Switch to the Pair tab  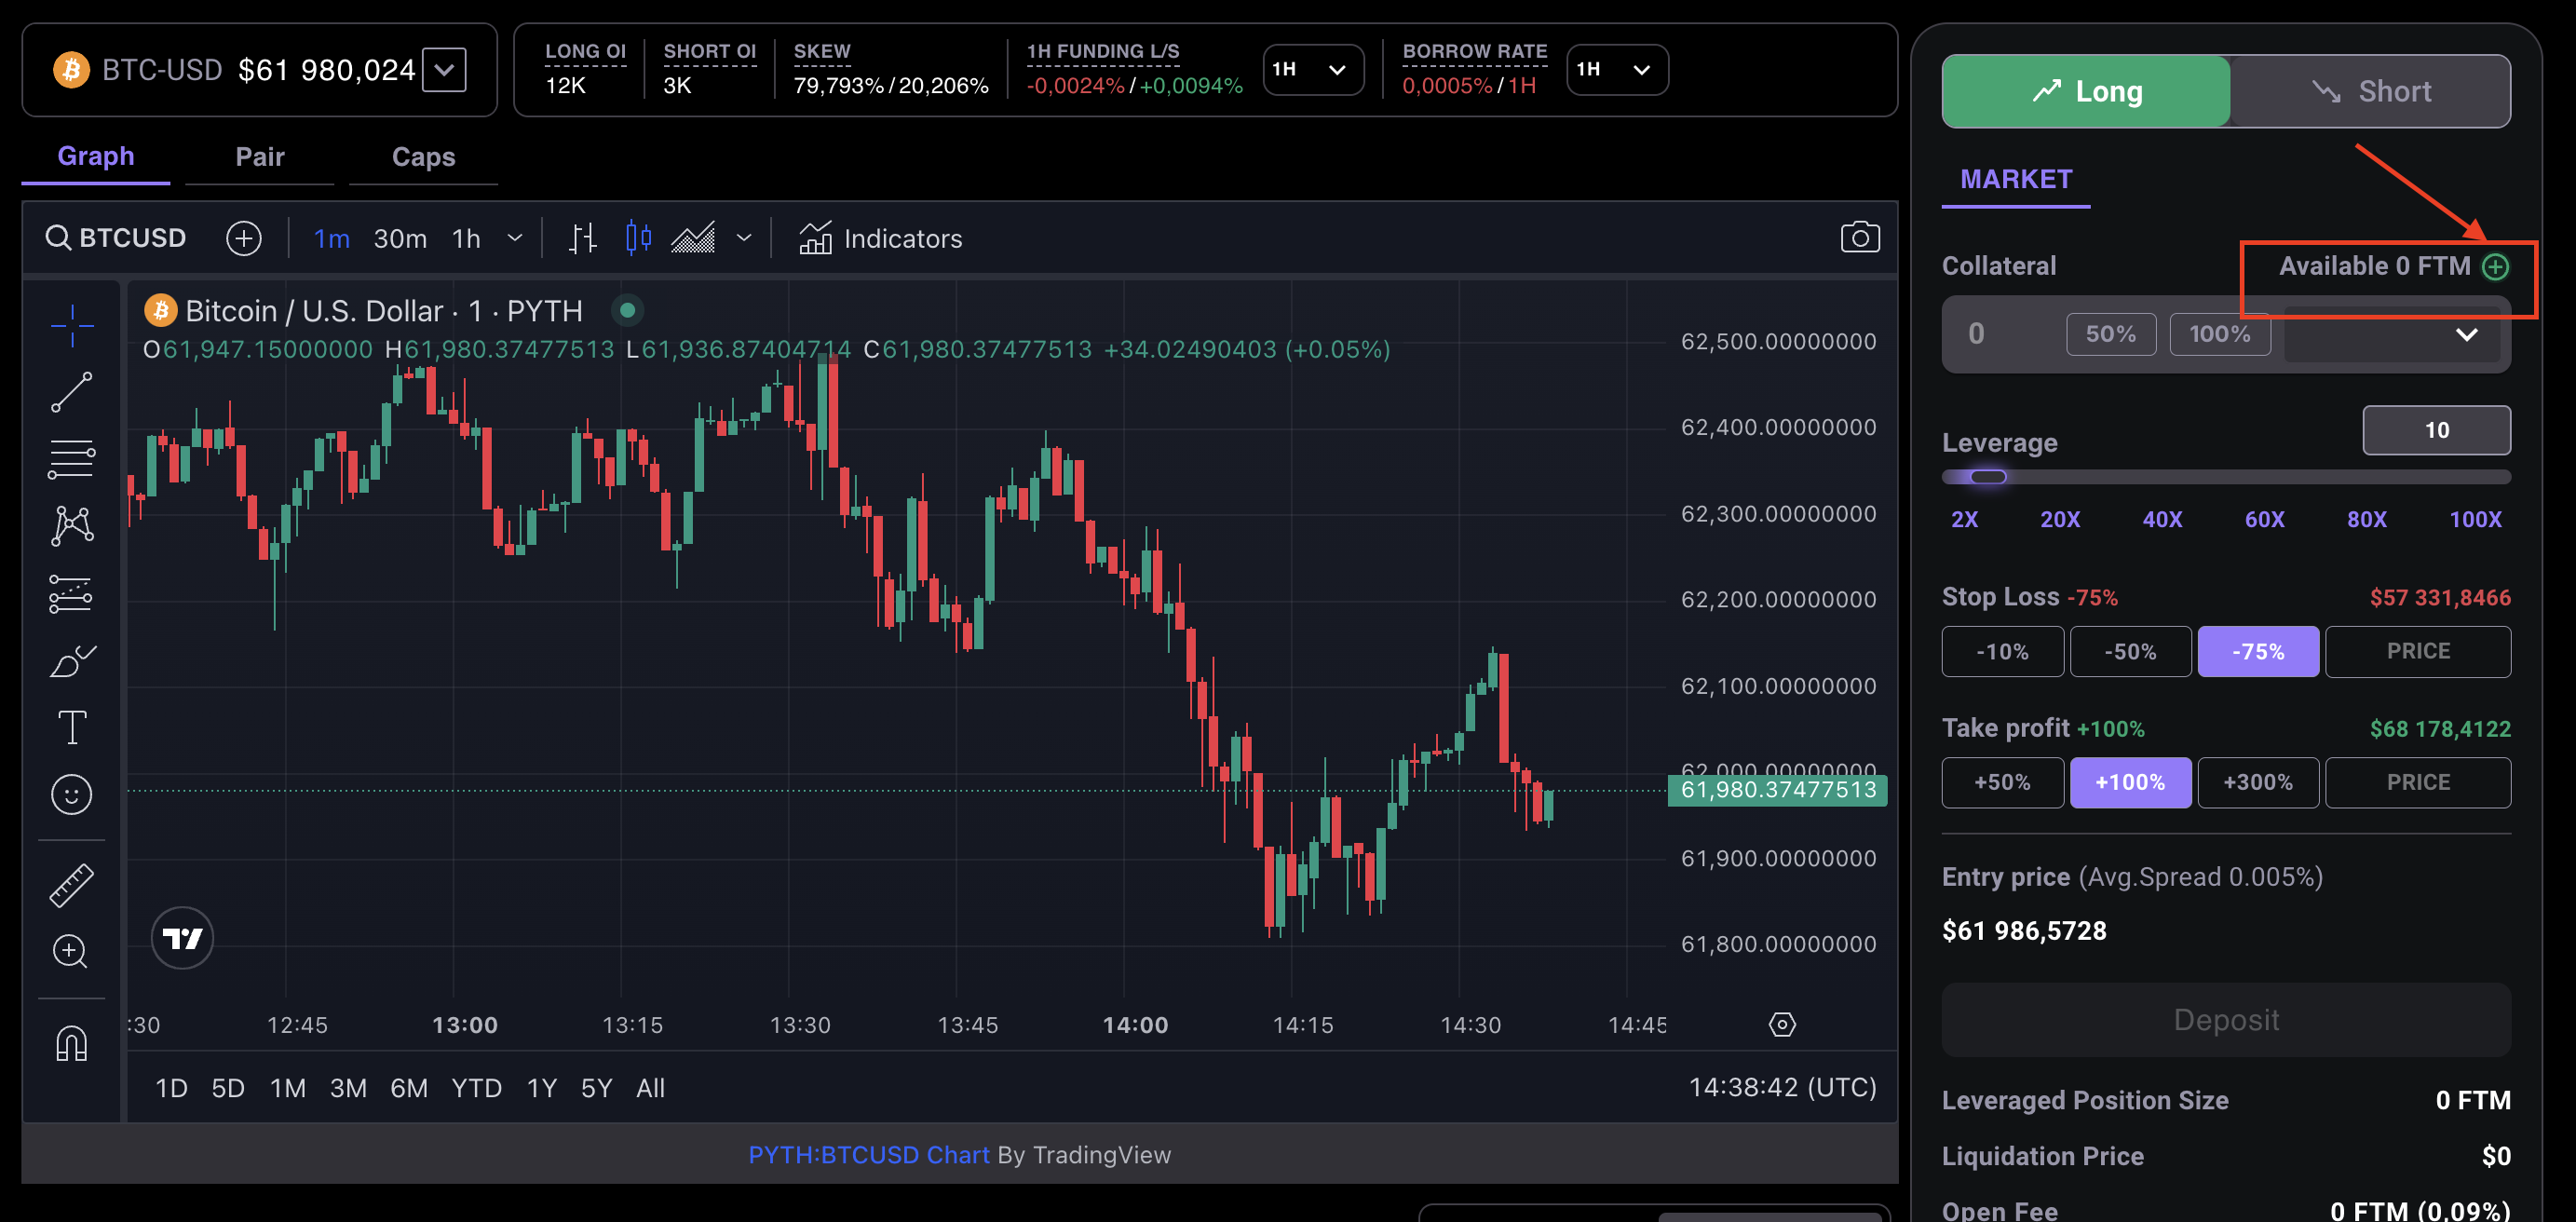tap(259, 157)
